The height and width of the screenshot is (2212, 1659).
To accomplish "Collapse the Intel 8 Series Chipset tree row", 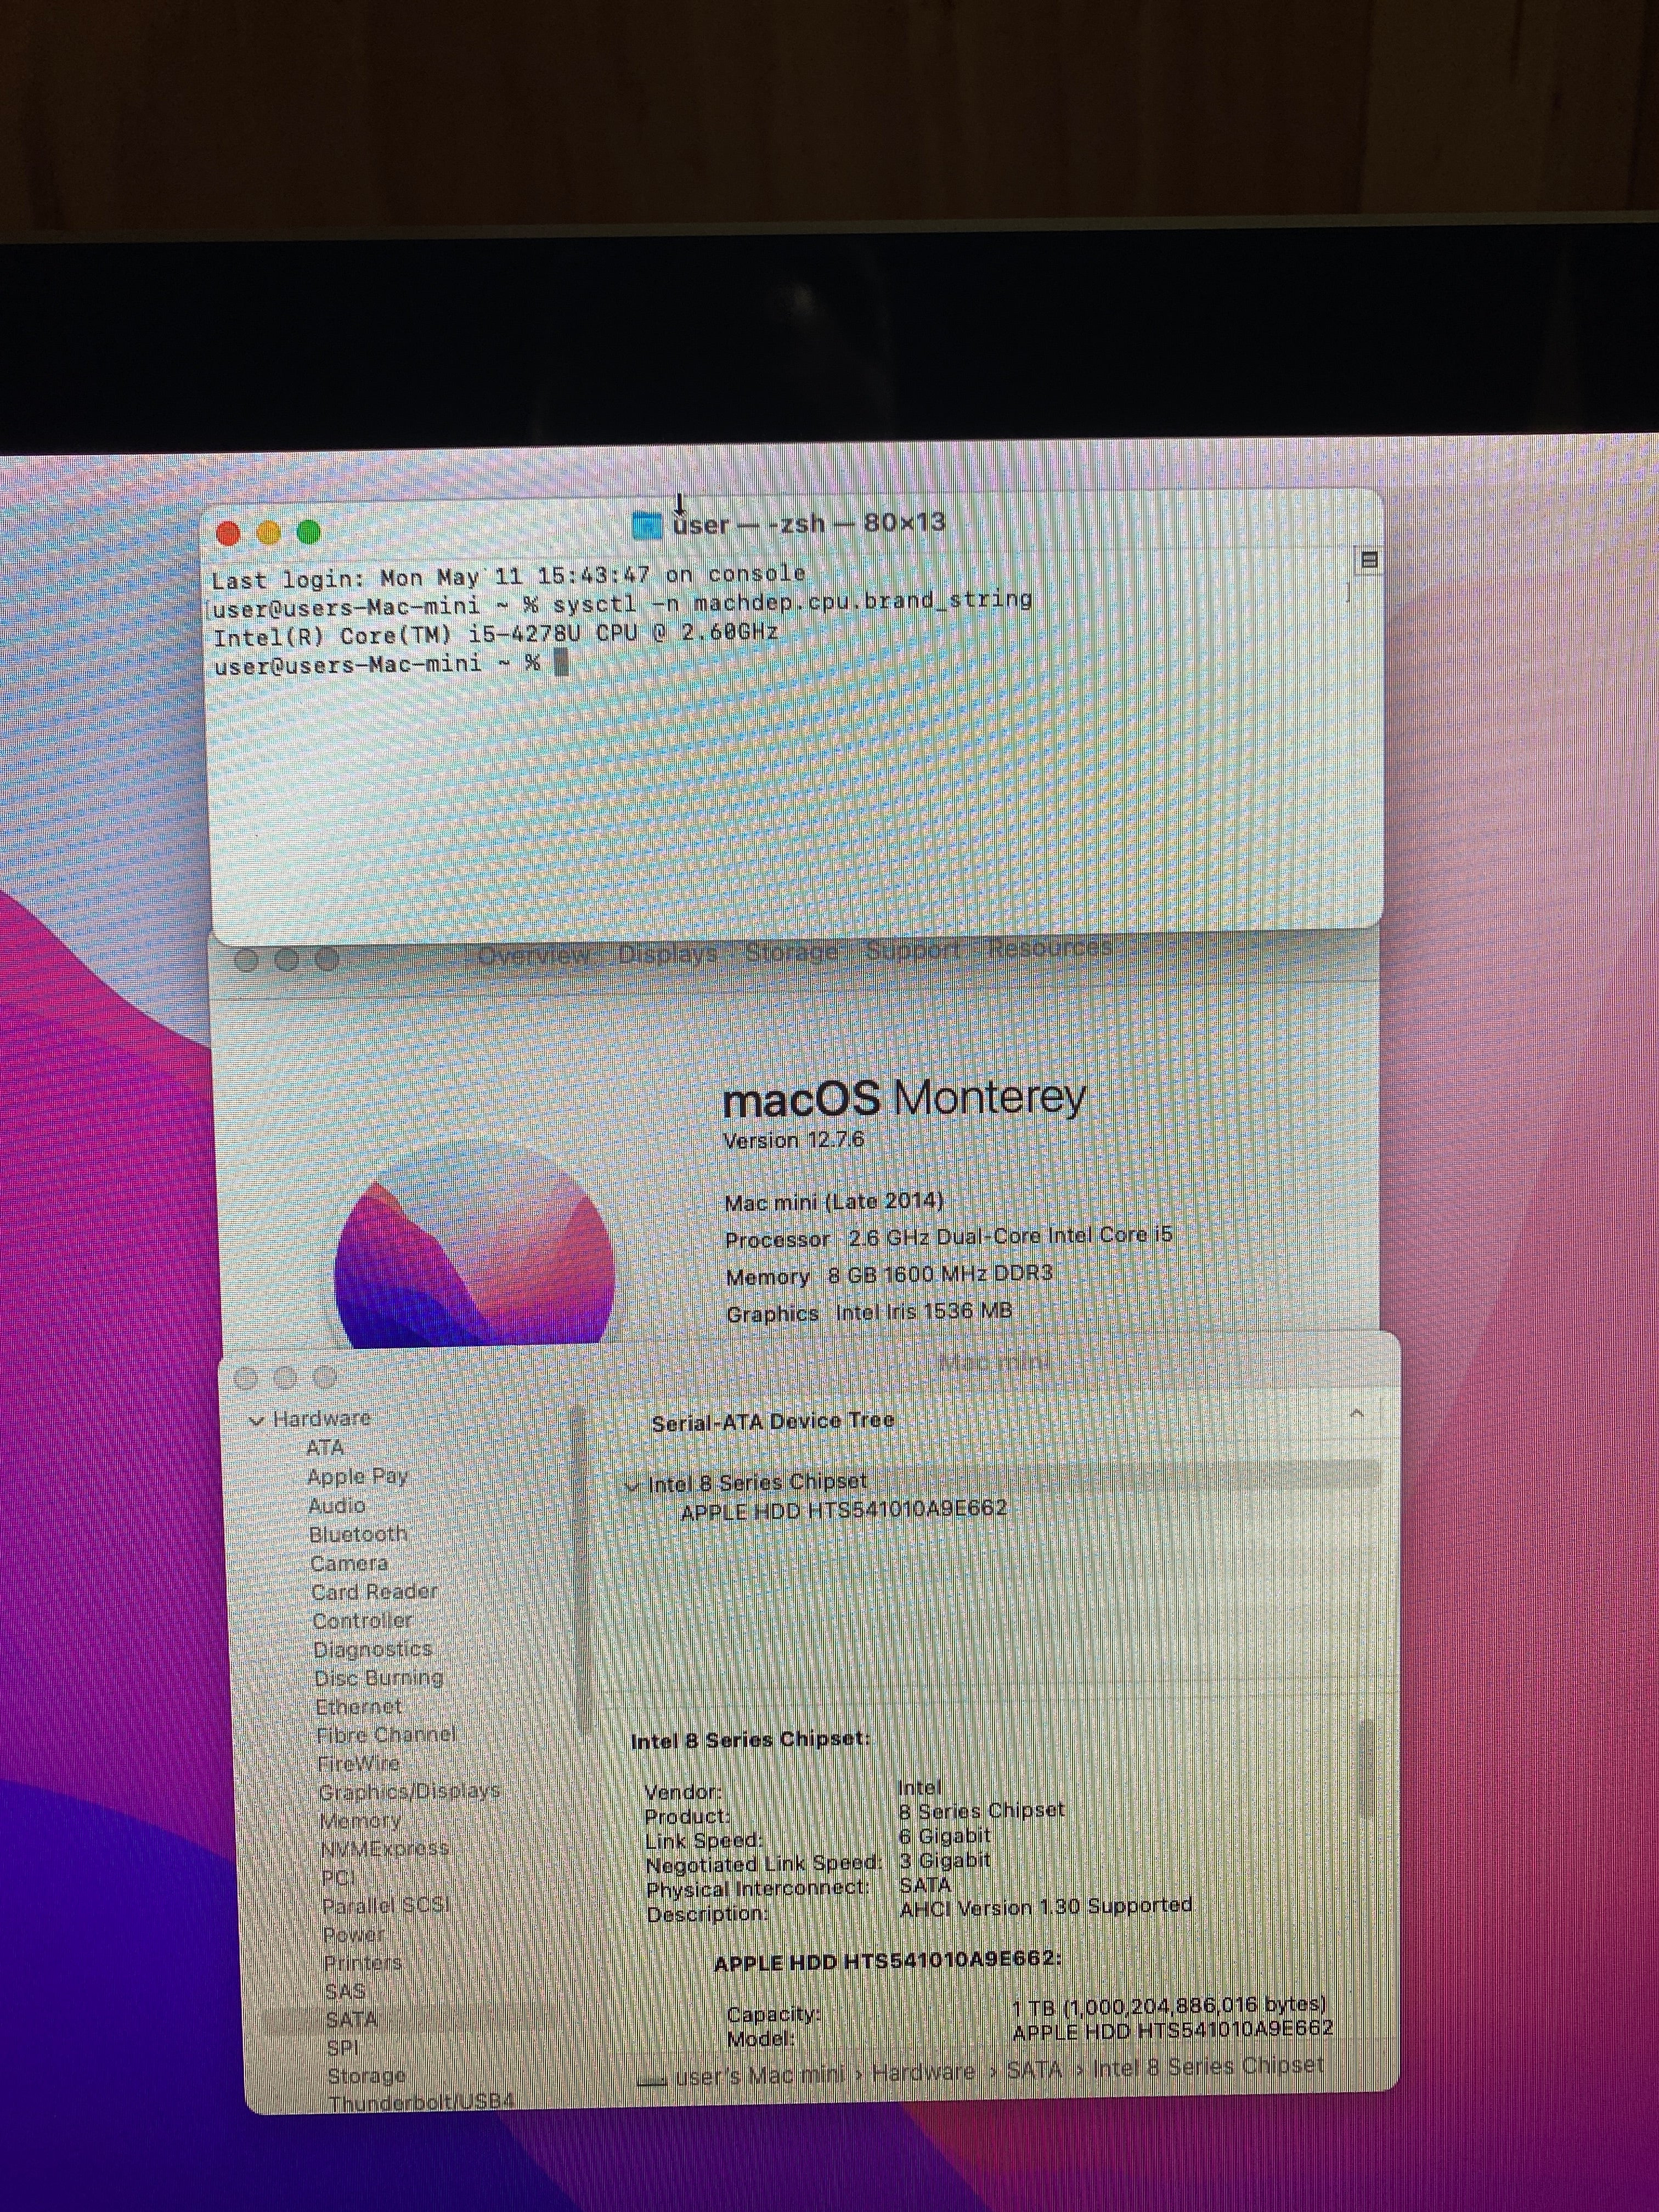I will tap(631, 1487).
